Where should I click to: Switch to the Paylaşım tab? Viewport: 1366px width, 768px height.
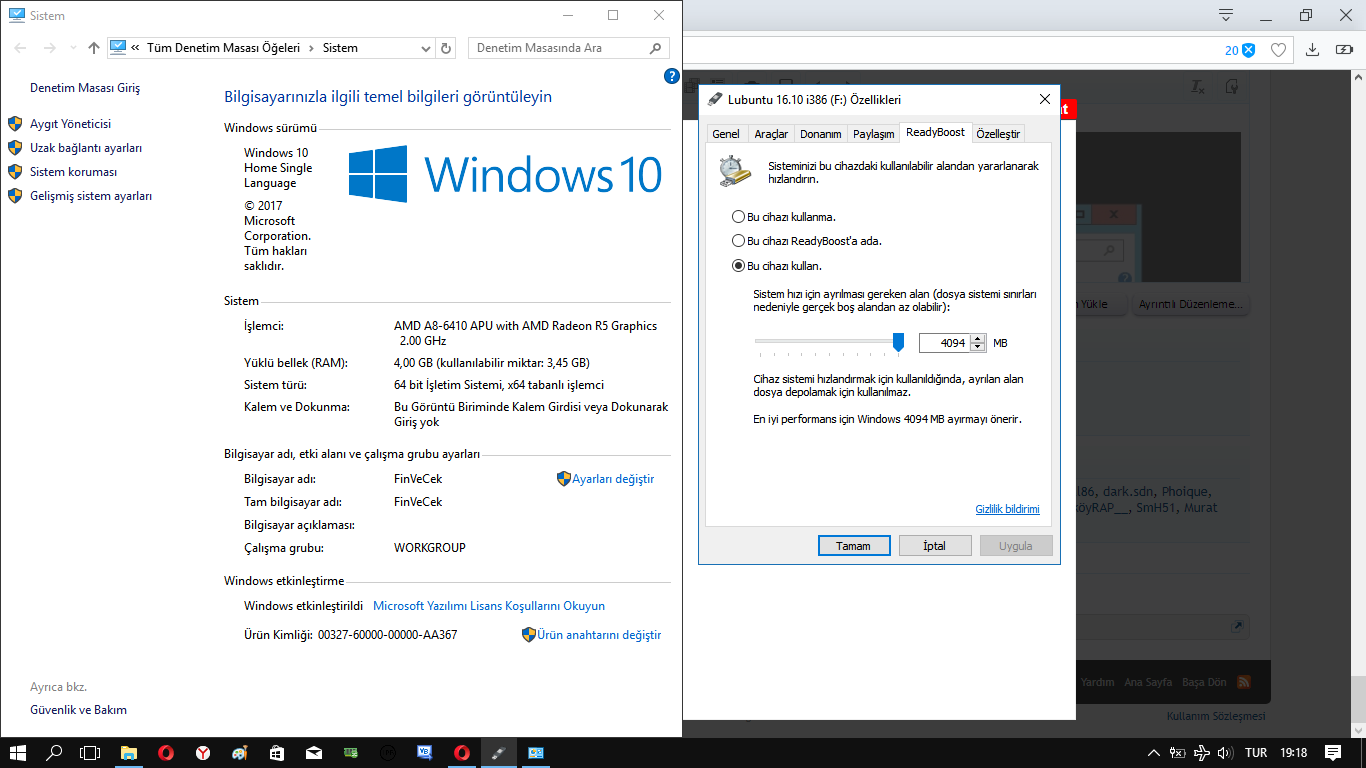pyautogui.click(x=873, y=134)
